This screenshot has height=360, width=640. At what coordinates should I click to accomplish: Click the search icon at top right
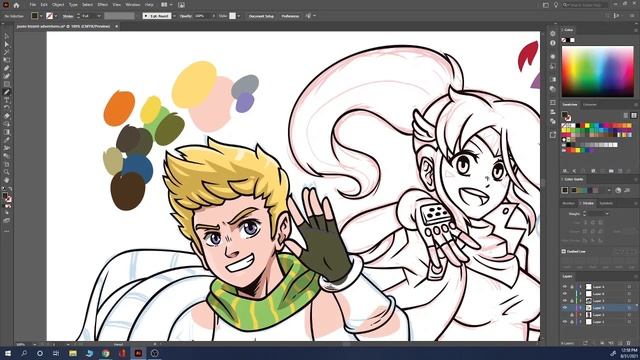565,5
